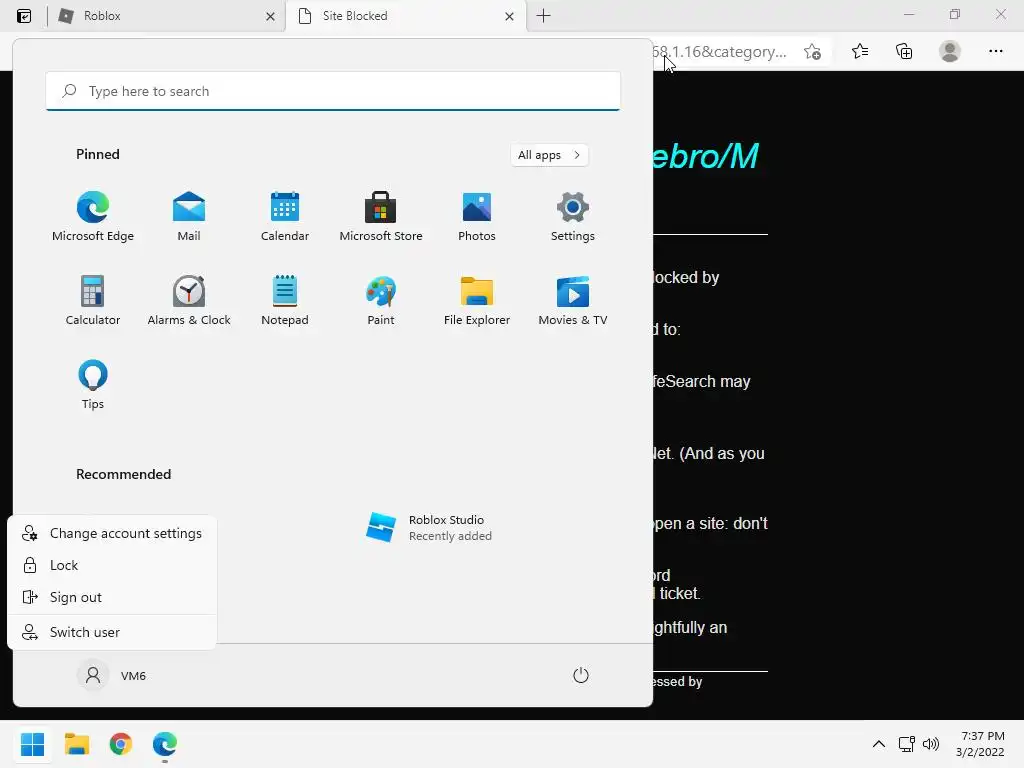Open Microsoft Edge from pinned apps
The image size is (1024, 768).
point(93,217)
